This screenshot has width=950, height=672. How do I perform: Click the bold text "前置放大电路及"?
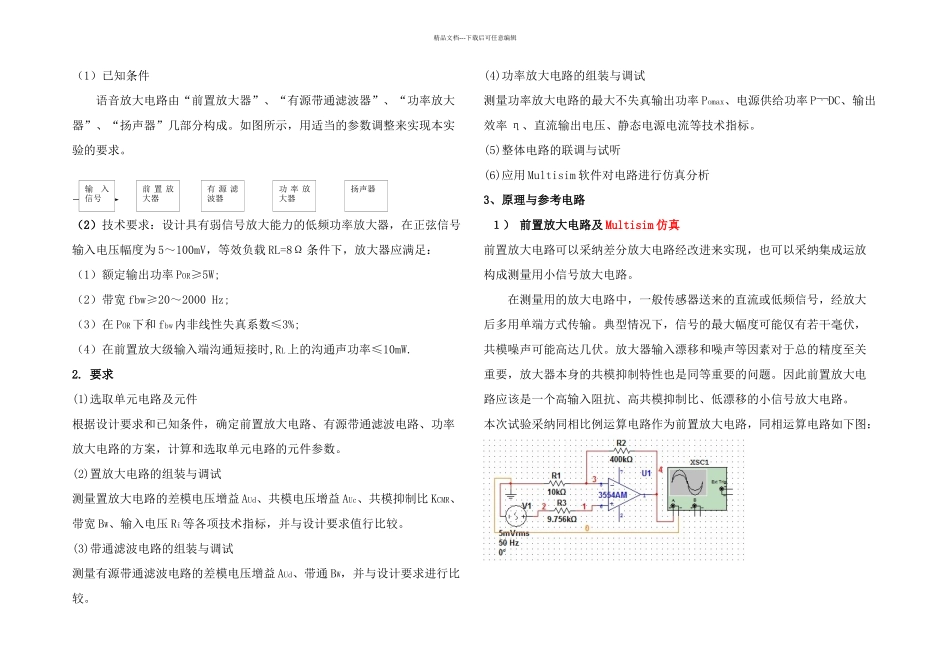tap(561, 225)
